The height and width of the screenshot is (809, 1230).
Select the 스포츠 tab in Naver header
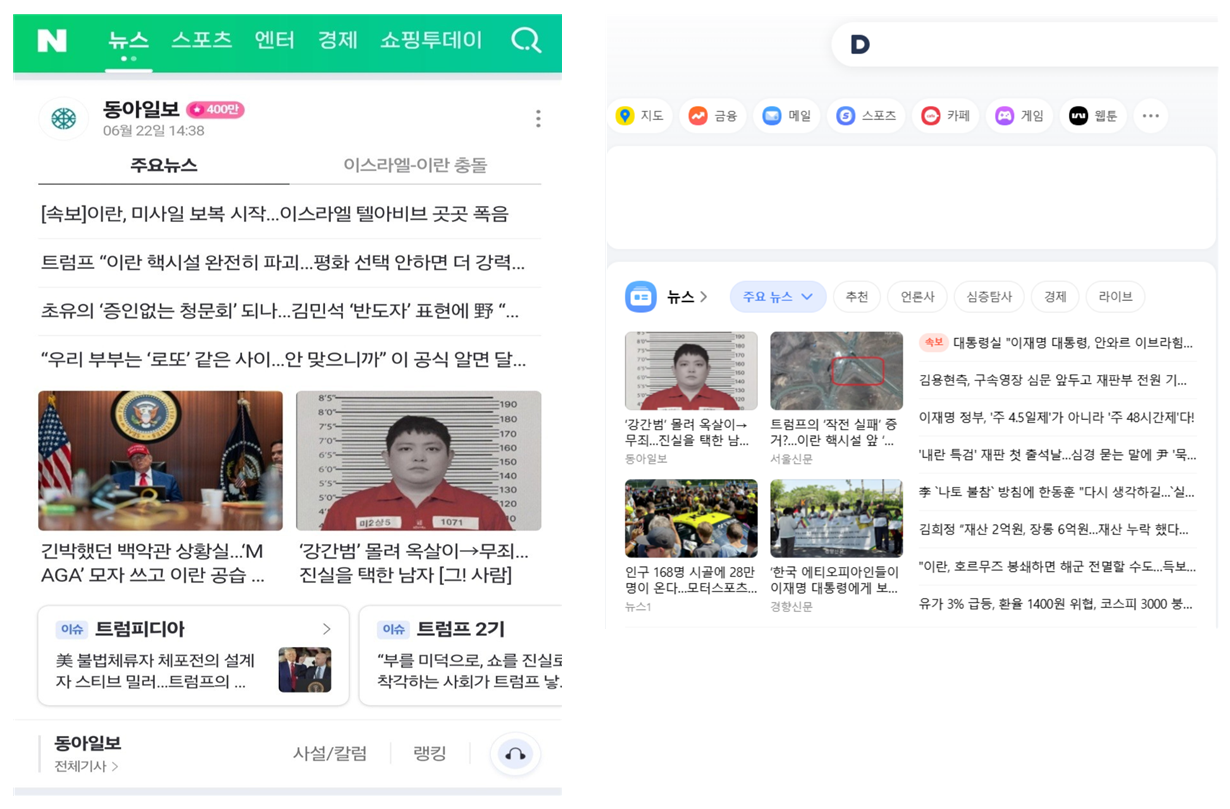pyautogui.click(x=201, y=40)
